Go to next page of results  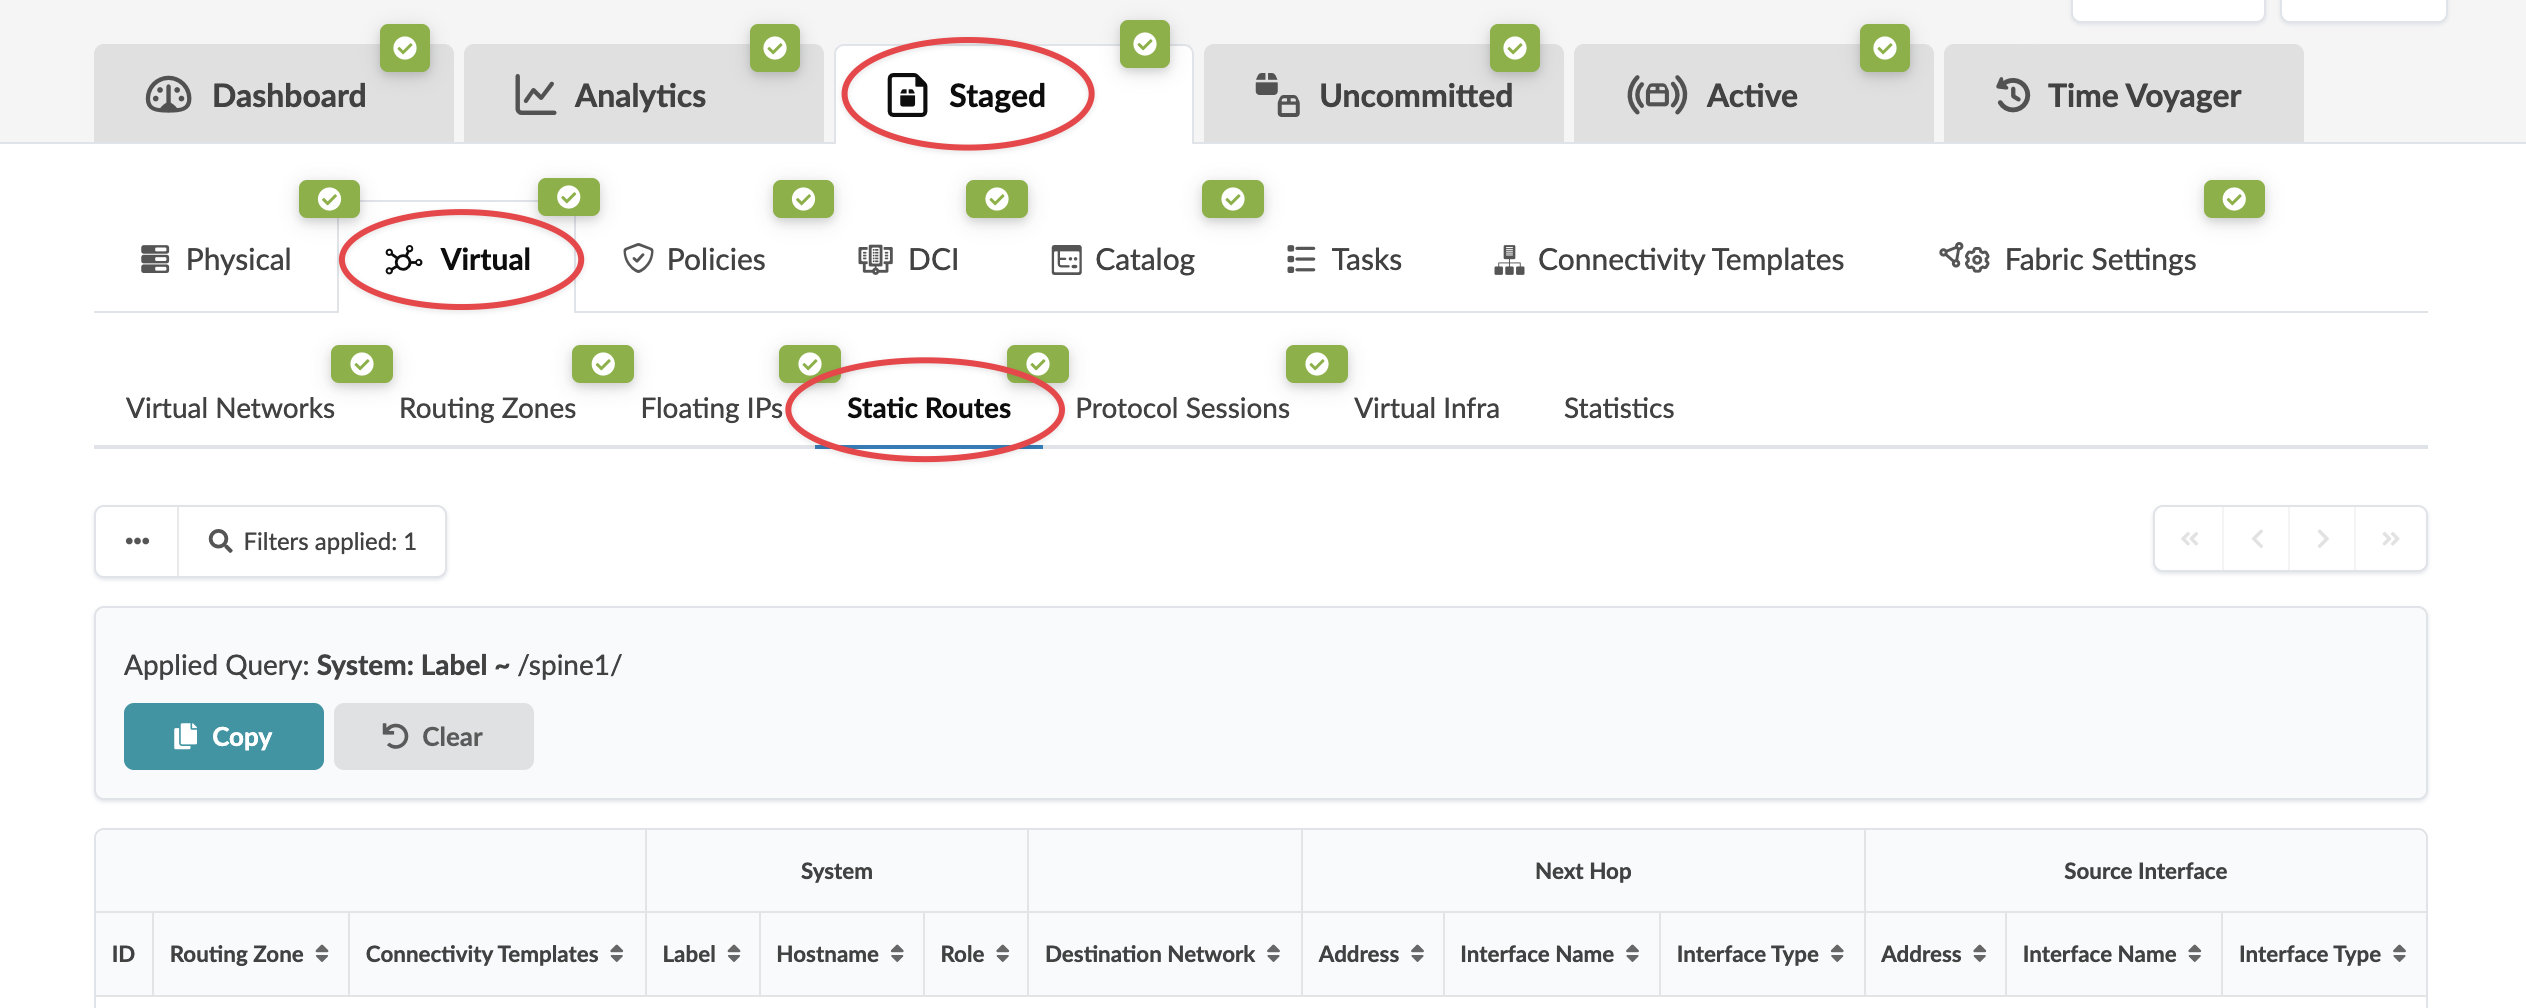coord(2322,539)
